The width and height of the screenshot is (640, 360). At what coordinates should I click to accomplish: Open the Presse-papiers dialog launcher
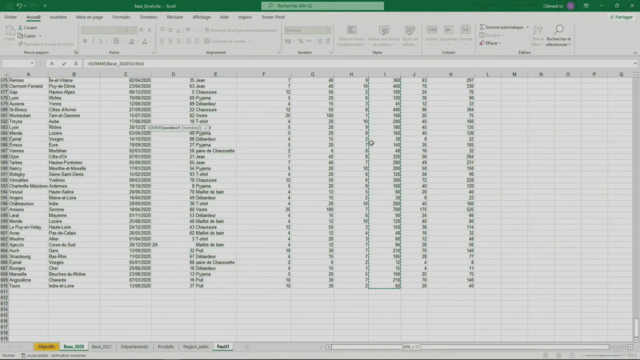pyautogui.click(x=76, y=53)
